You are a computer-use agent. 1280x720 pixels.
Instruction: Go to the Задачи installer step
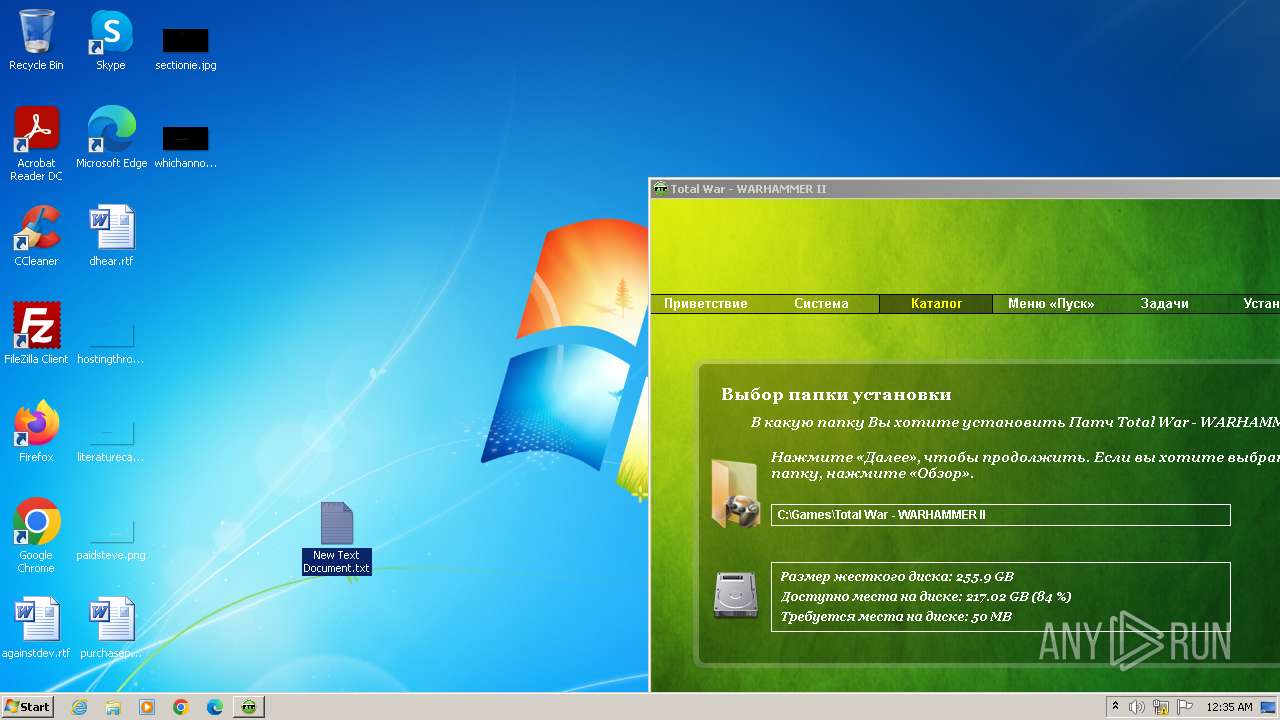point(1165,304)
